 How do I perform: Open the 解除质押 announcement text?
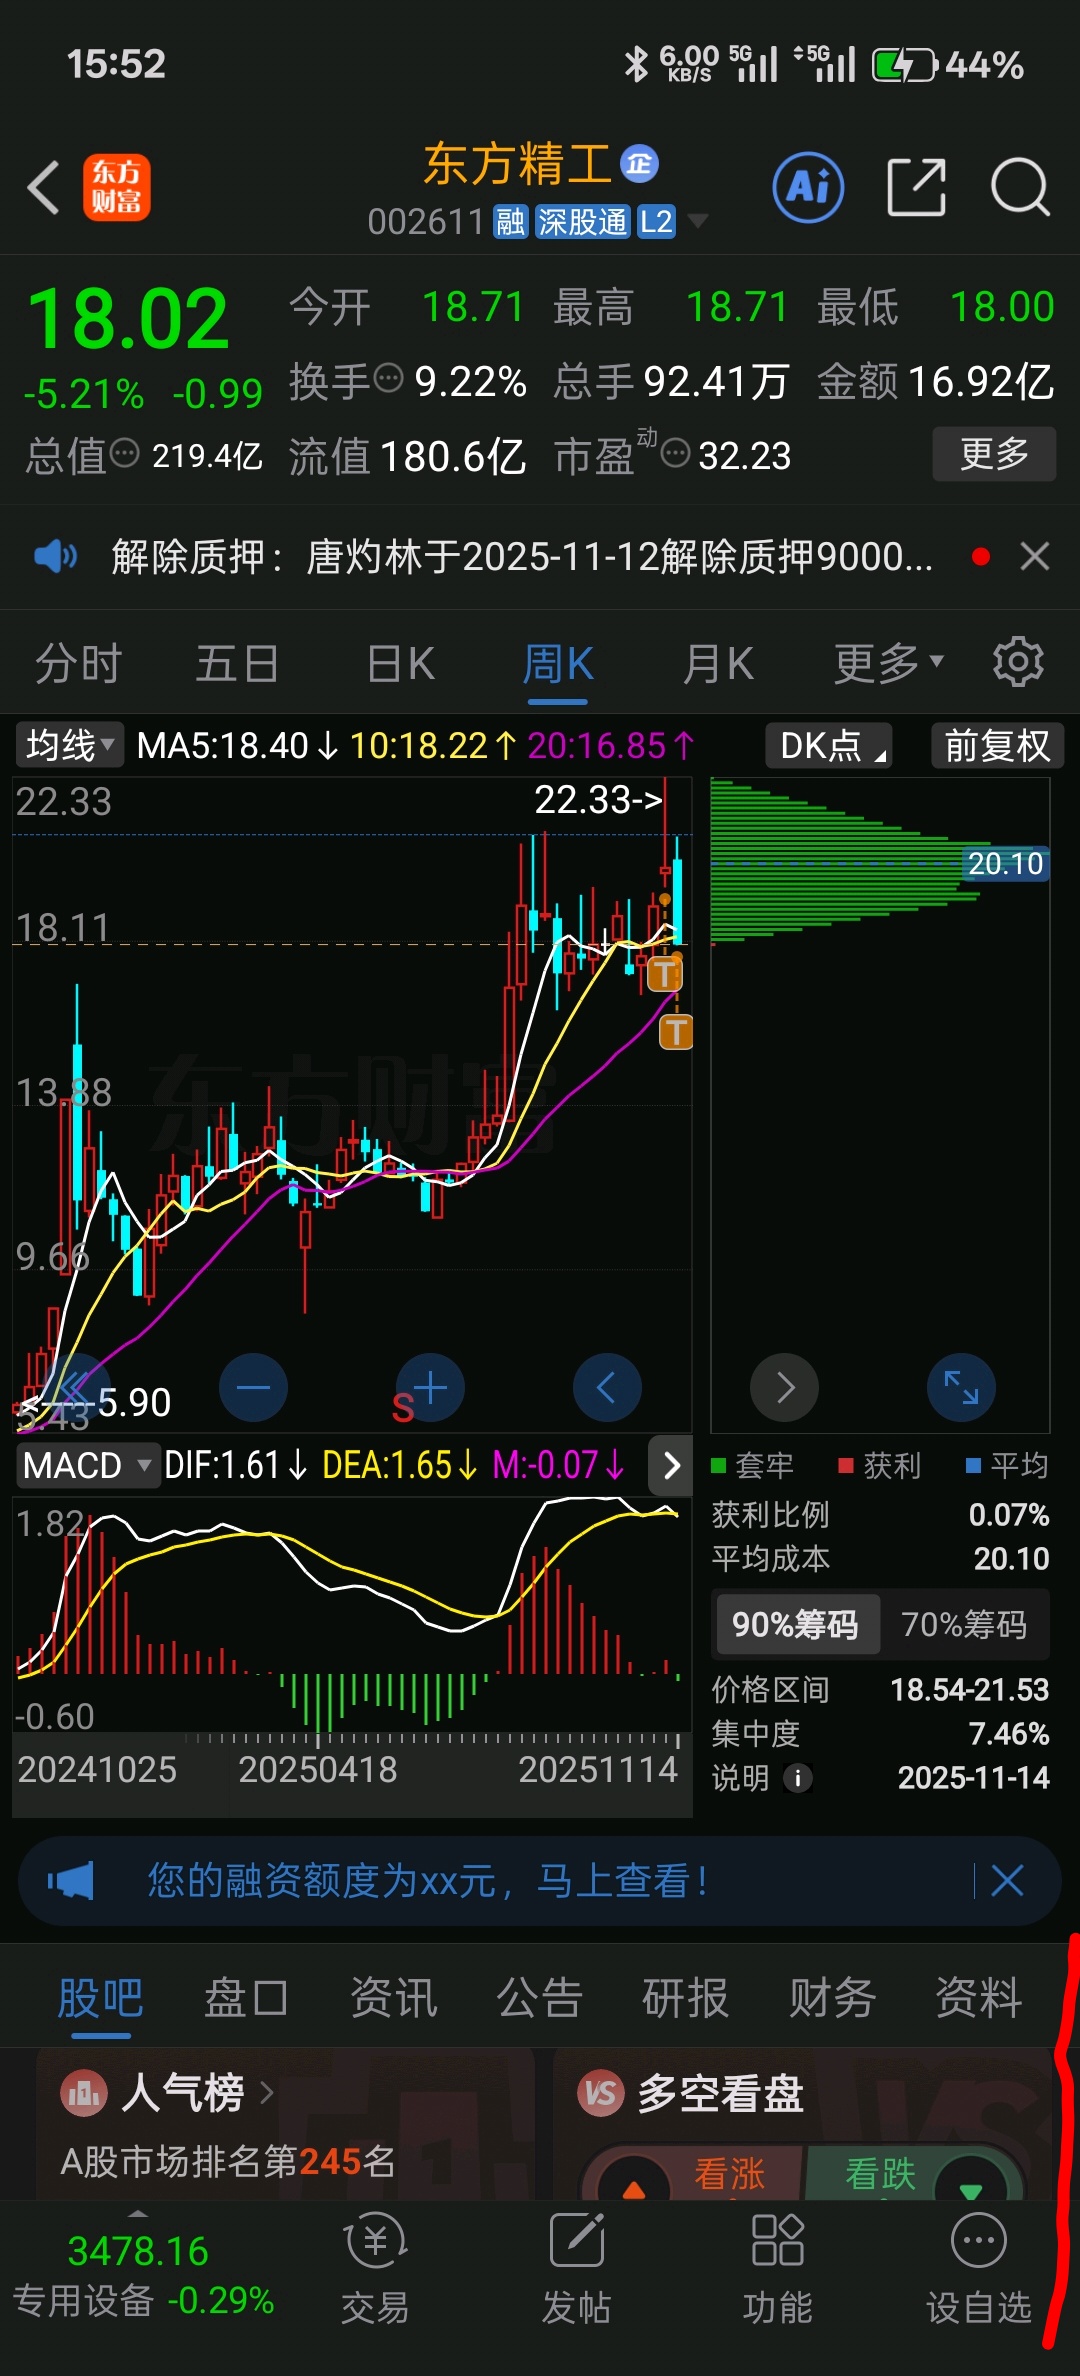pos(521,556)
